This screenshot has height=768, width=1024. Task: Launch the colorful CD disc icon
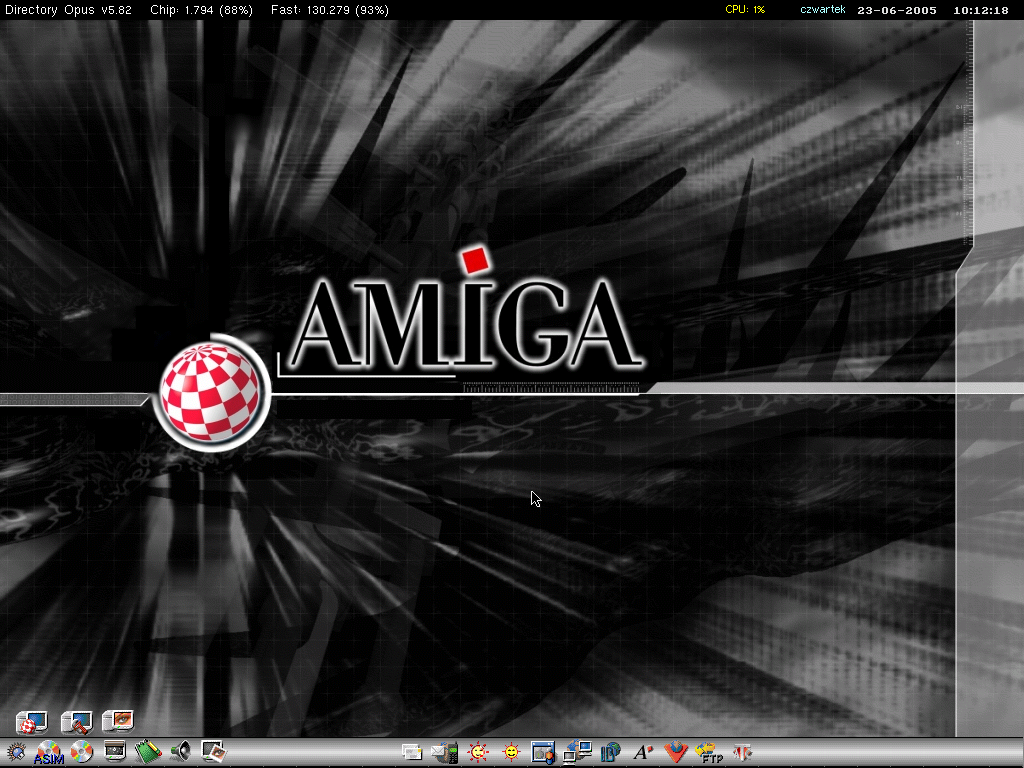81,752
